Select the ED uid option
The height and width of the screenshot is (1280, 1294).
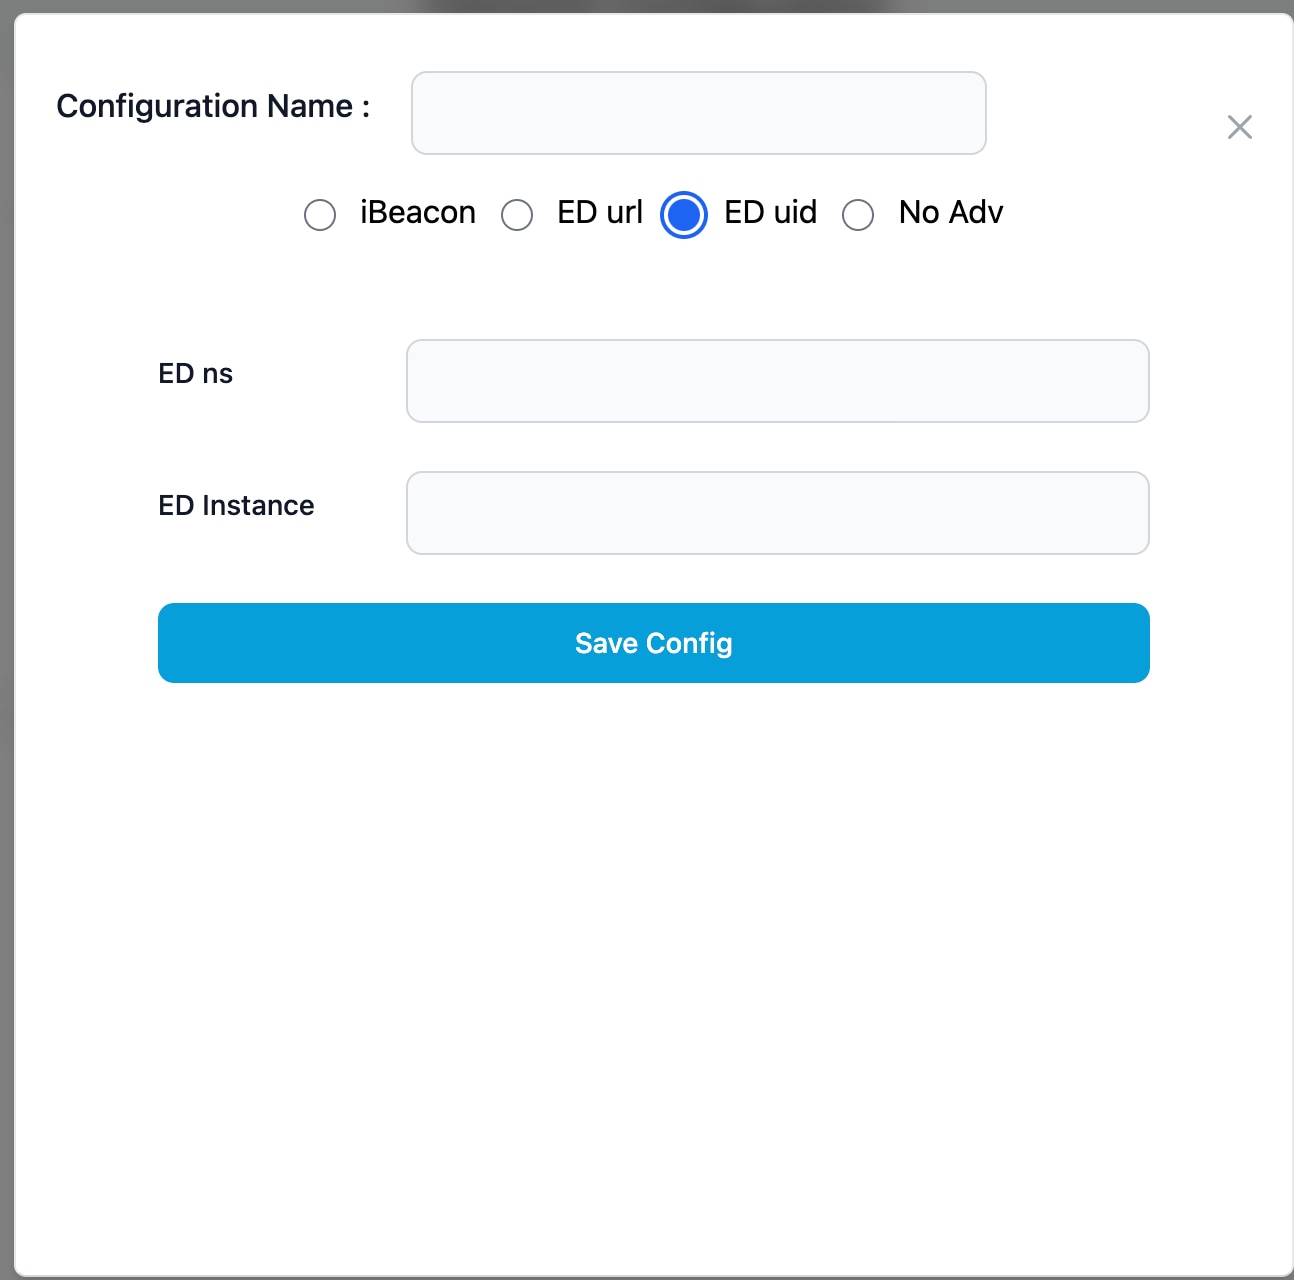[x=683, y=214]
